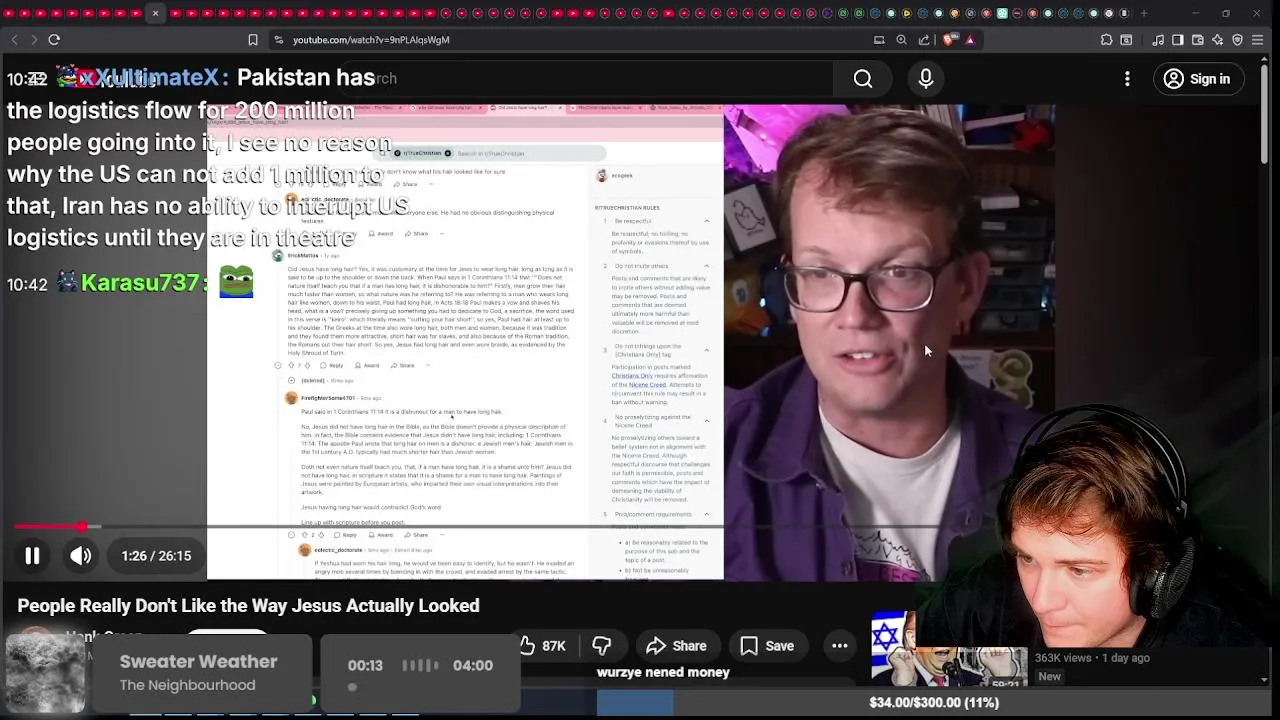Mute the video volume speaker icon

coord(81,556)
